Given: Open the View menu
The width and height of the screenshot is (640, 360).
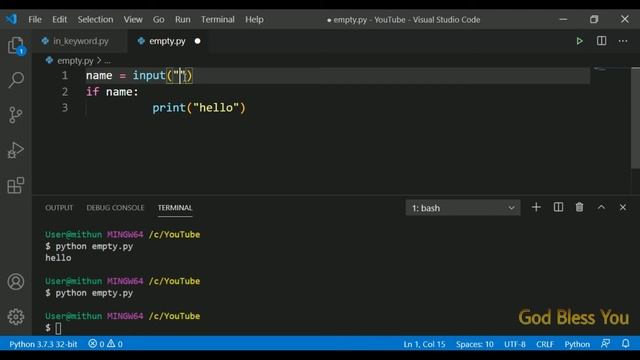Looking at the screenshot, I should coord(133,19).
